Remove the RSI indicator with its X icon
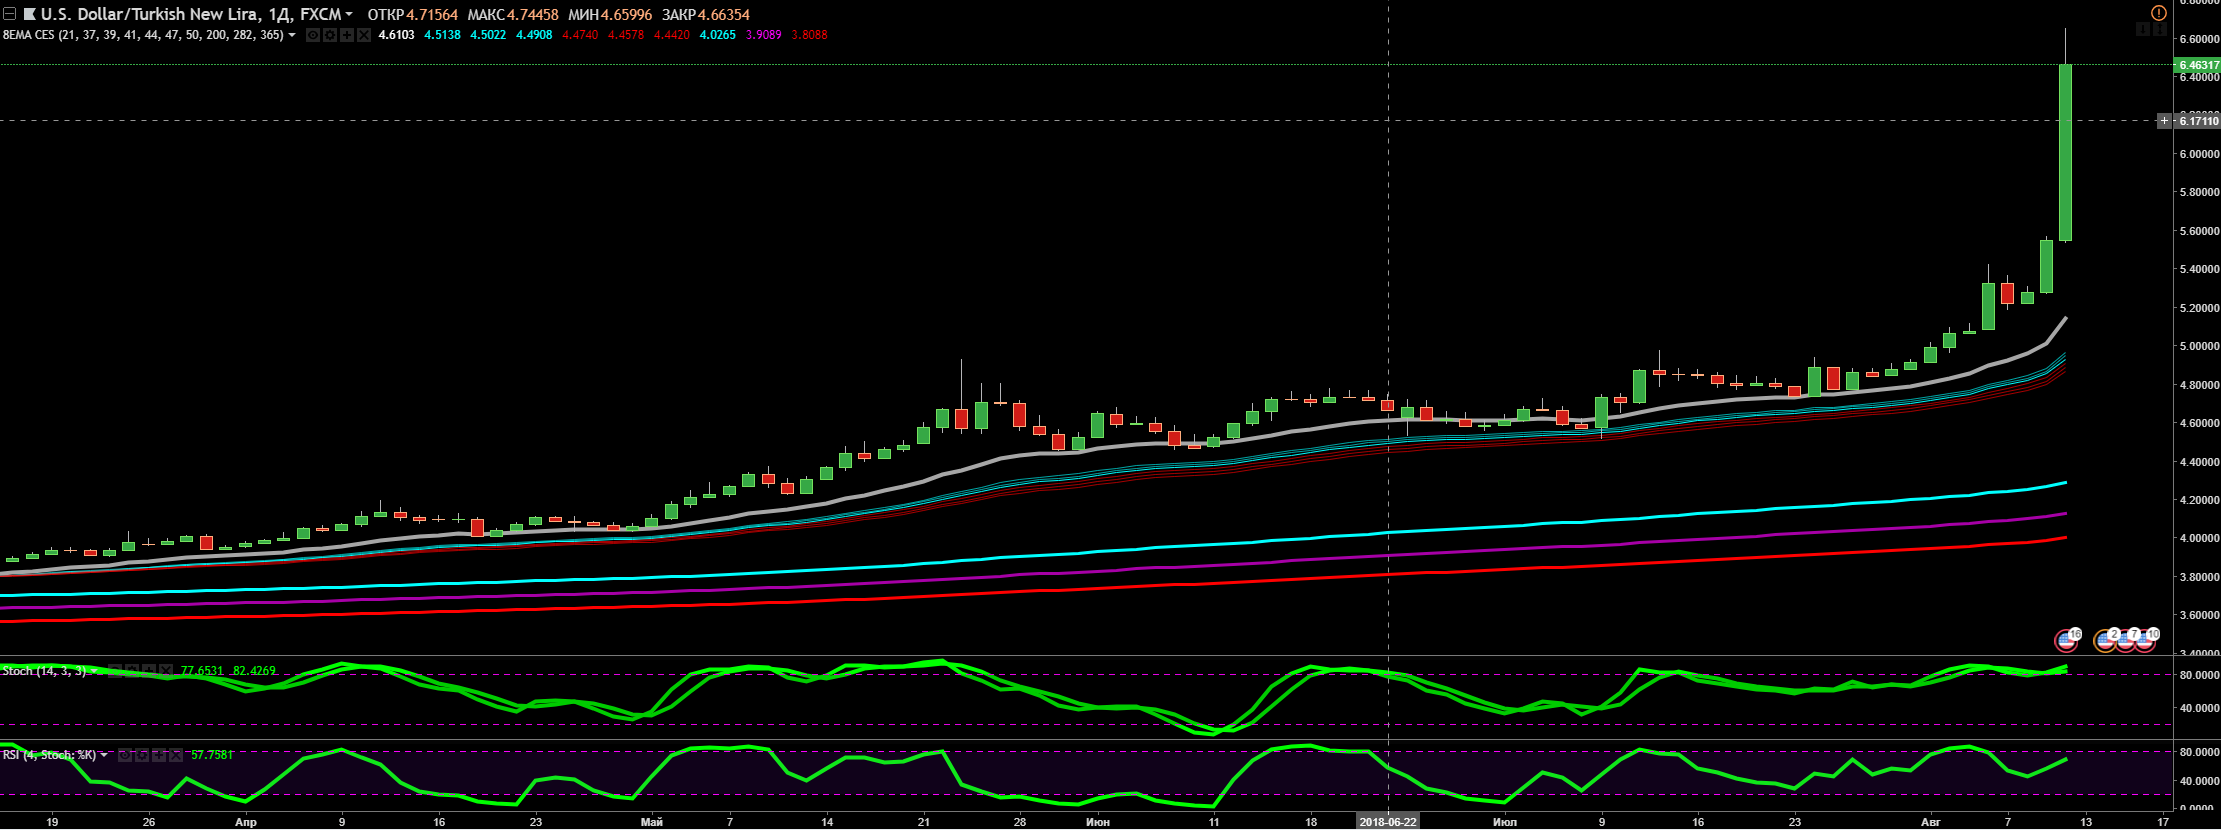 [176, 755]
